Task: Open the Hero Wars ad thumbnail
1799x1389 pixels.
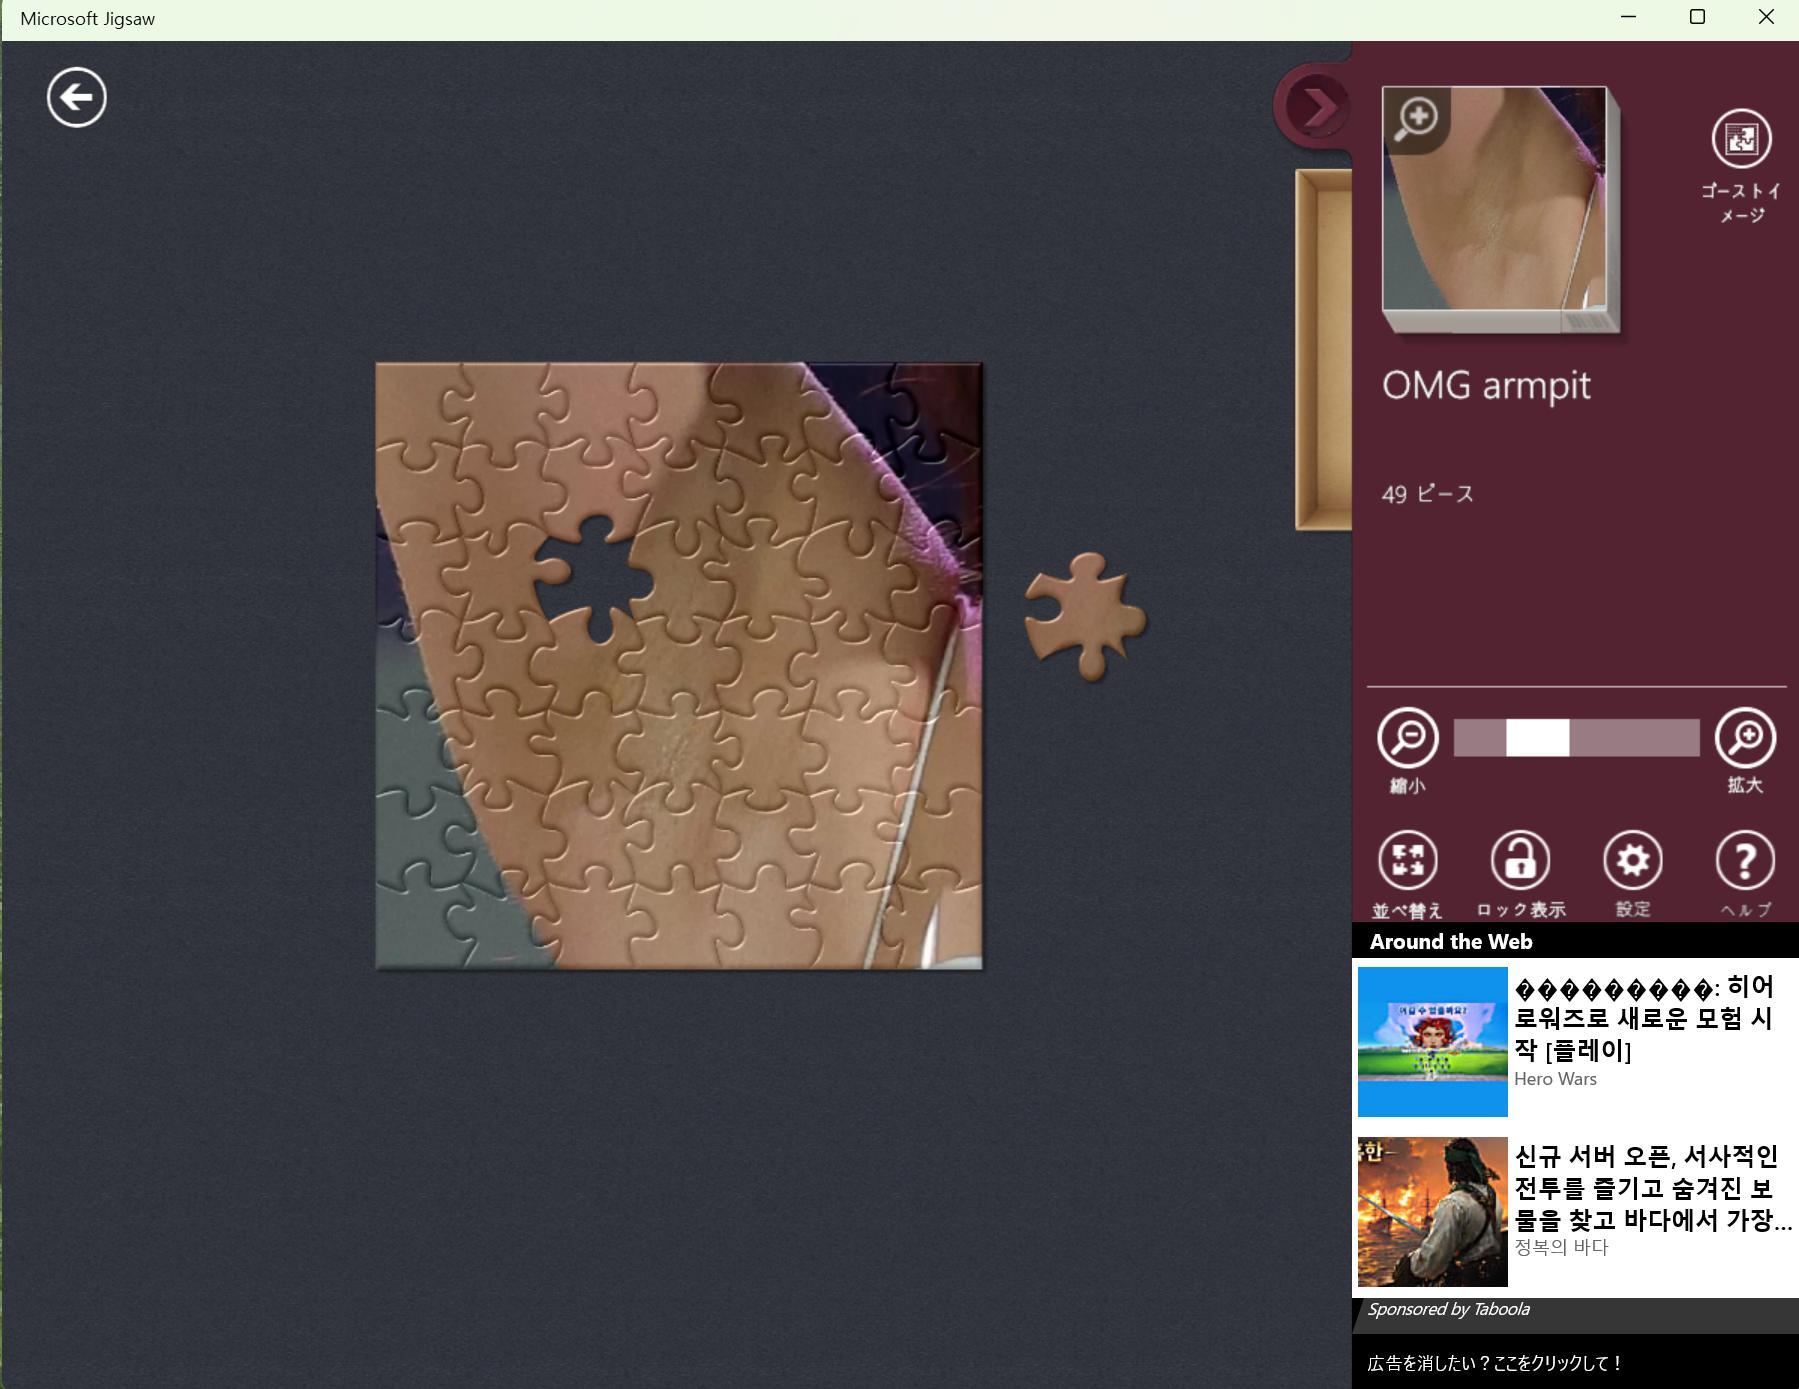Action: [x=1432, y=1041]
